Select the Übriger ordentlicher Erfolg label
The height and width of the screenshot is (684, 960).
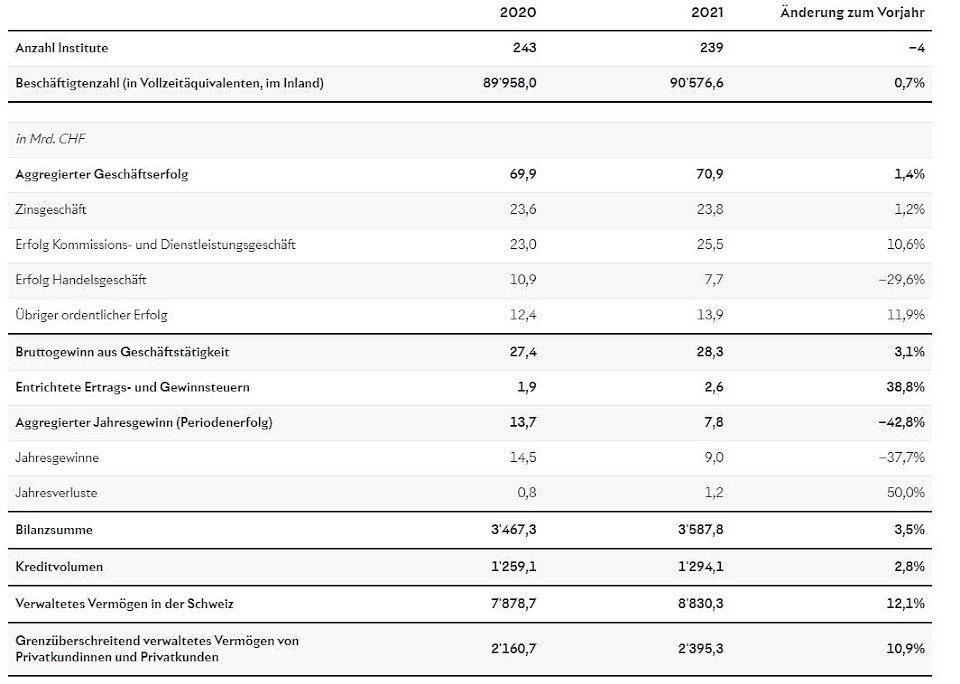(91, 315)
